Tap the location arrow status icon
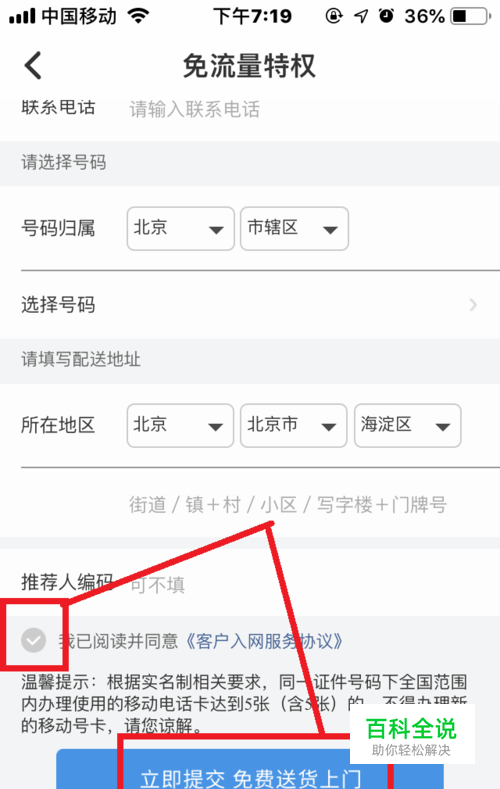The image size is (500, 789). 361,16
